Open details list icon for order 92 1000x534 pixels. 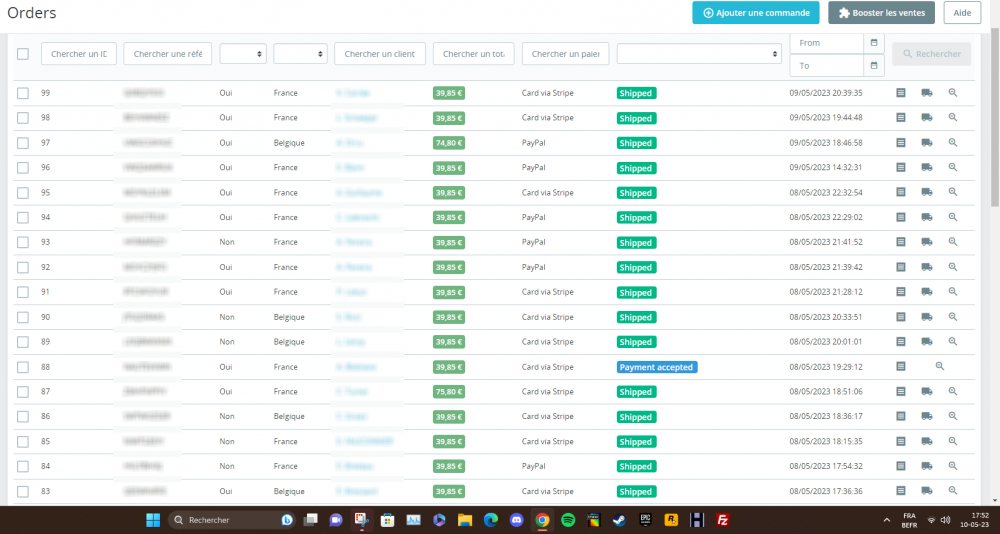coord(901,267)
